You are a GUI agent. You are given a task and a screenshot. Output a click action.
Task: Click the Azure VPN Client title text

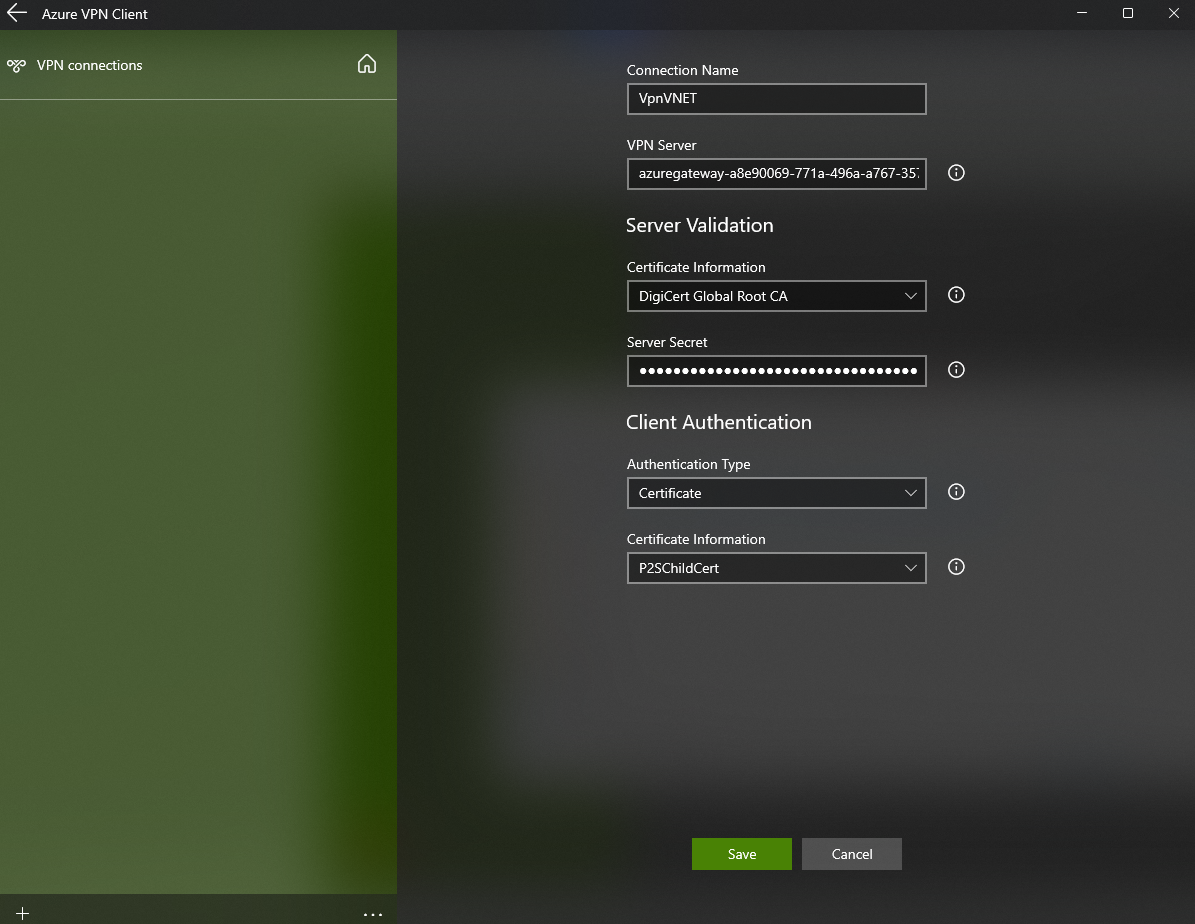95,14
